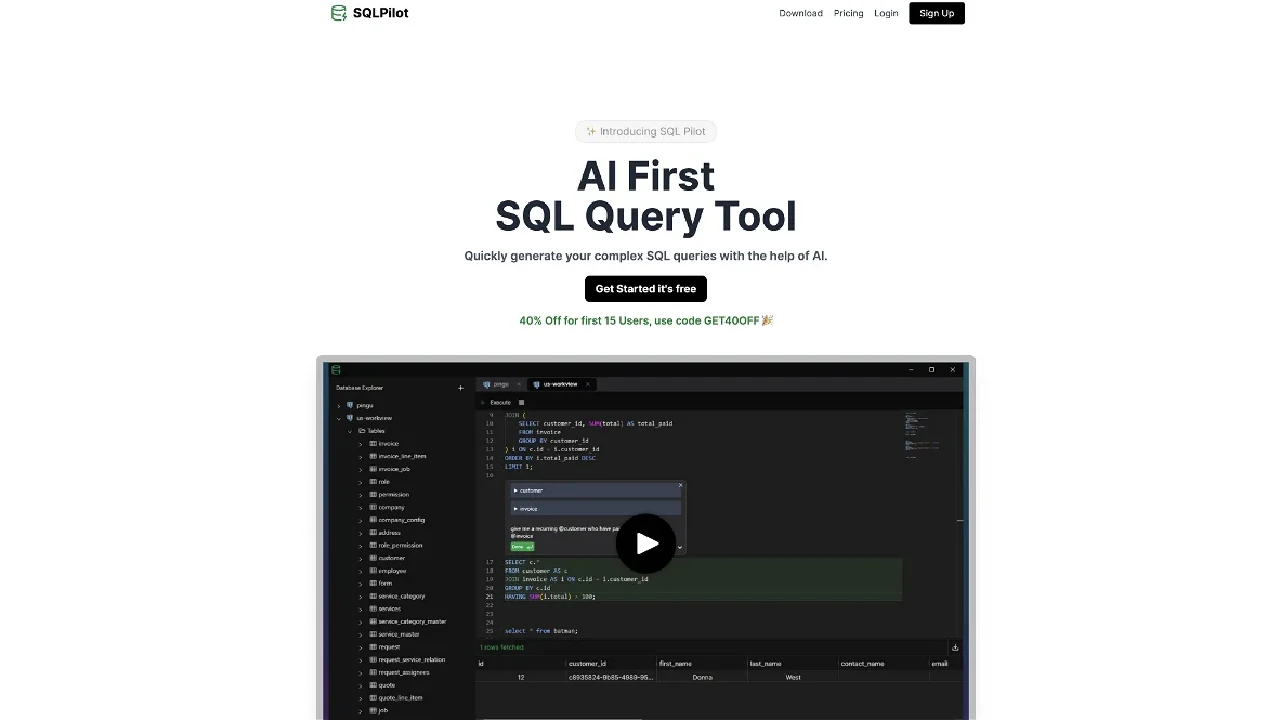Collapse the Tables node under us-workview
1280x720 pixels.
(x=350, y=431)
